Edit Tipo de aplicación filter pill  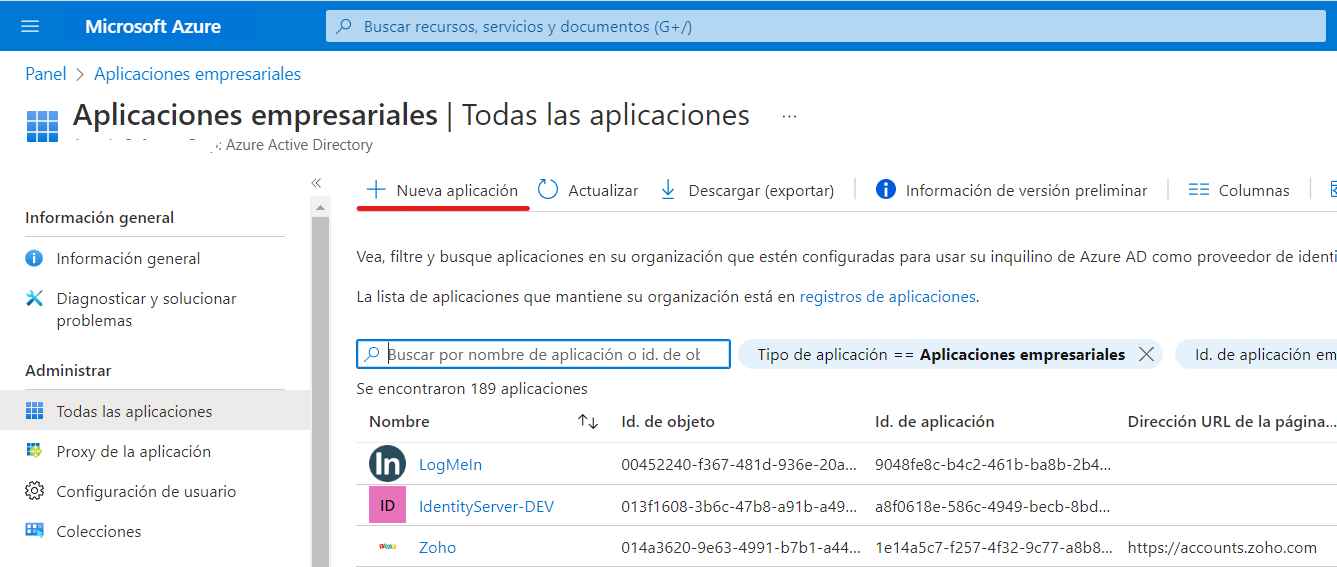[940, 354]
